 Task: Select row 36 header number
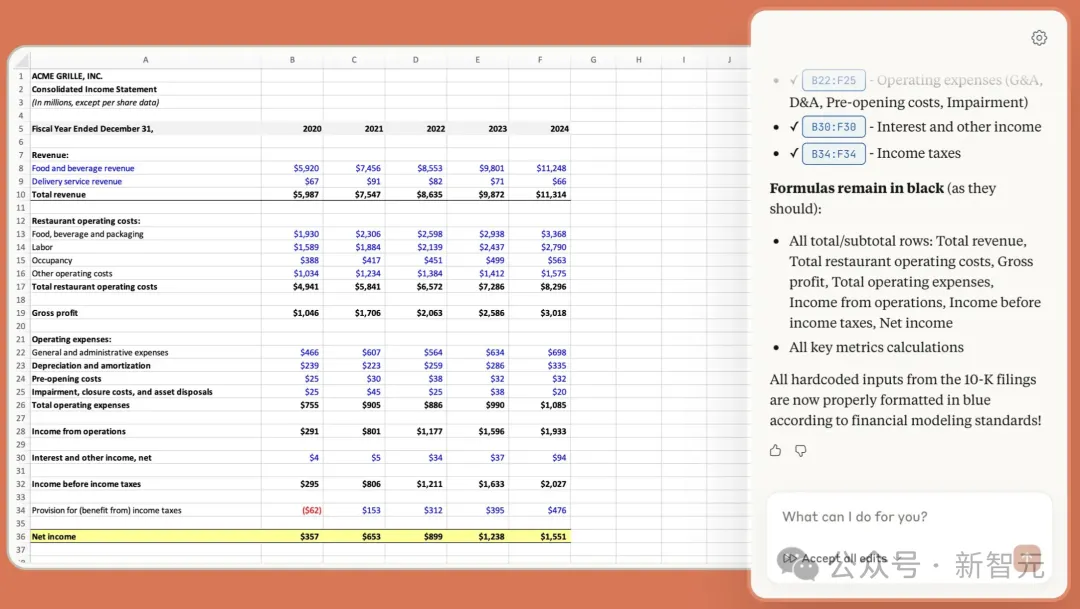tap(20, 537)
